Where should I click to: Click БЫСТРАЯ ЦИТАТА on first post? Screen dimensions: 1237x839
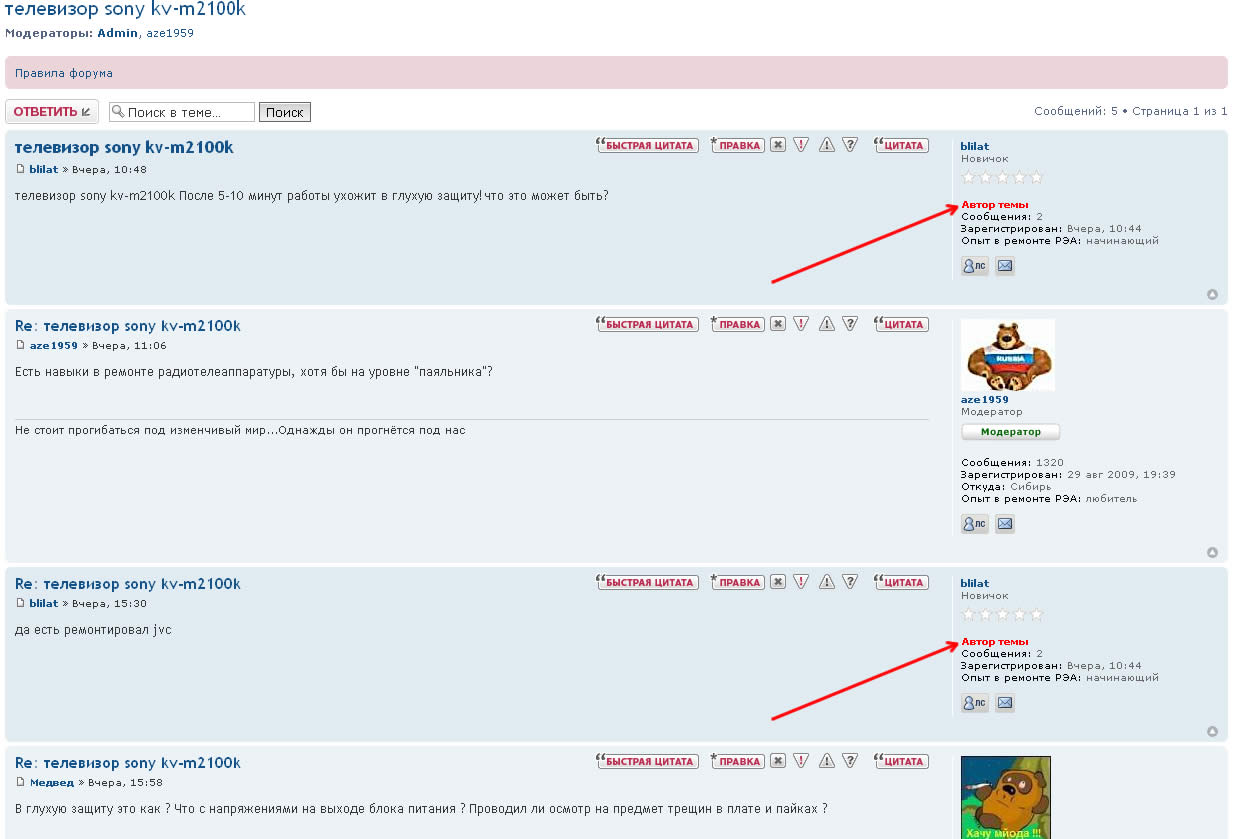tap(646, 145)
